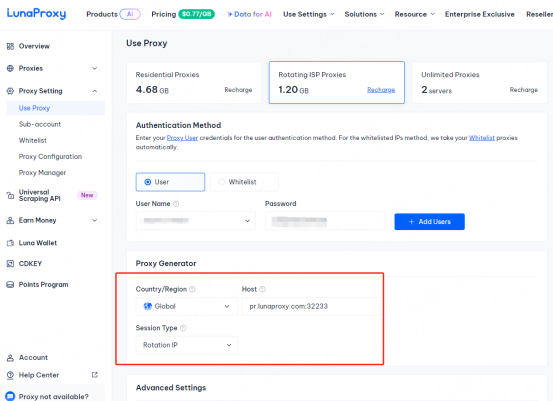Screen dimensions: 553x401
Task: Click the New badge beside Universal Scraping API
Action: (x=87, y=195)
